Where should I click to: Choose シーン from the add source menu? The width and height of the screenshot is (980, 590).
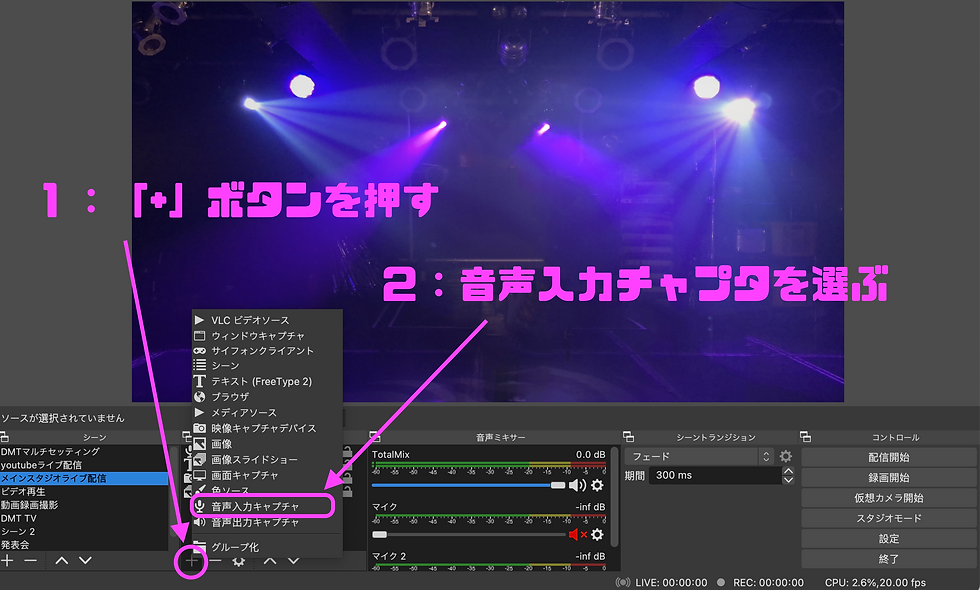267,366
